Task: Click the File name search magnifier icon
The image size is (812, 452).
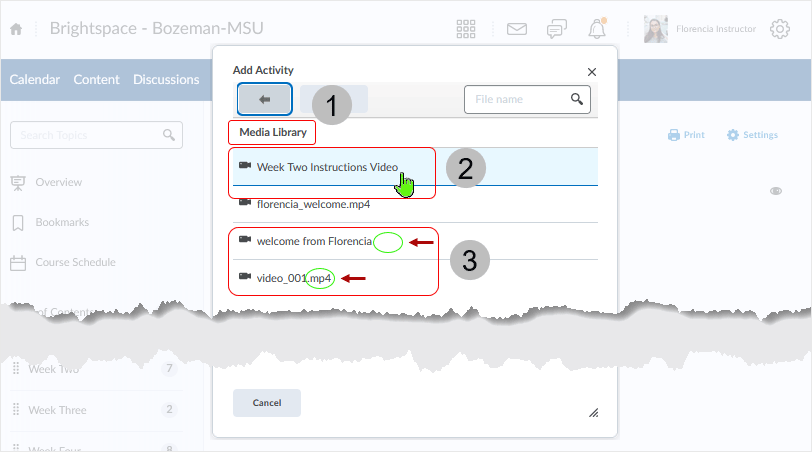Action: [577, 99]
